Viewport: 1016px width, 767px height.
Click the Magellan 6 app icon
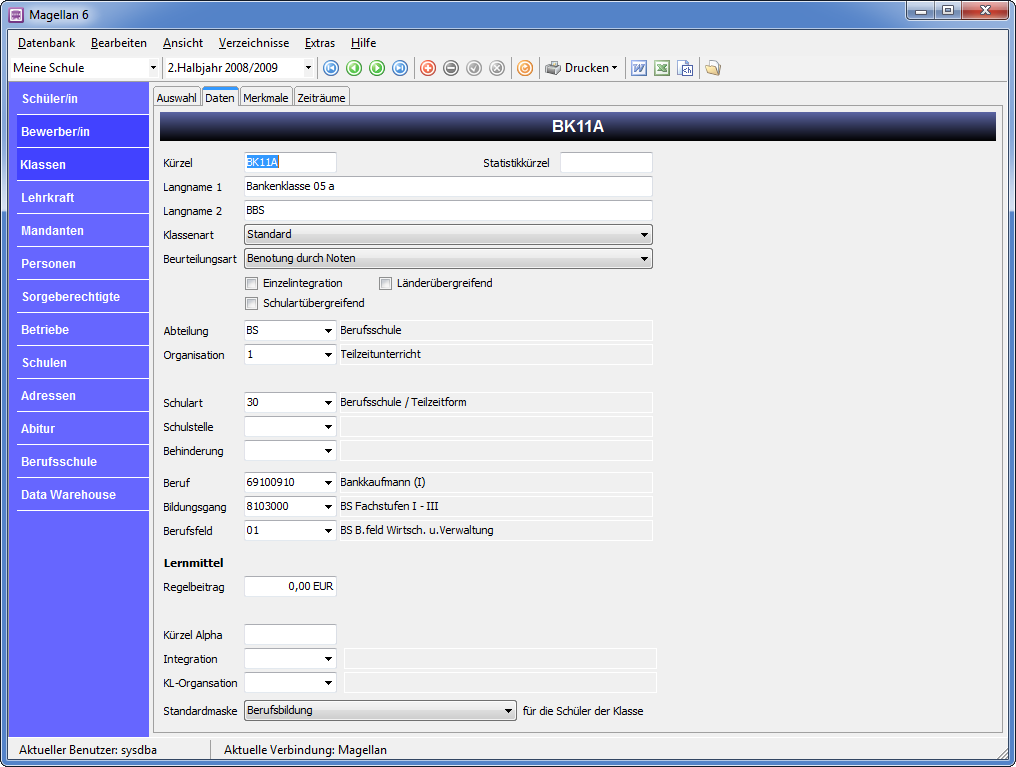pyautogui.click(x=16, y=14)
